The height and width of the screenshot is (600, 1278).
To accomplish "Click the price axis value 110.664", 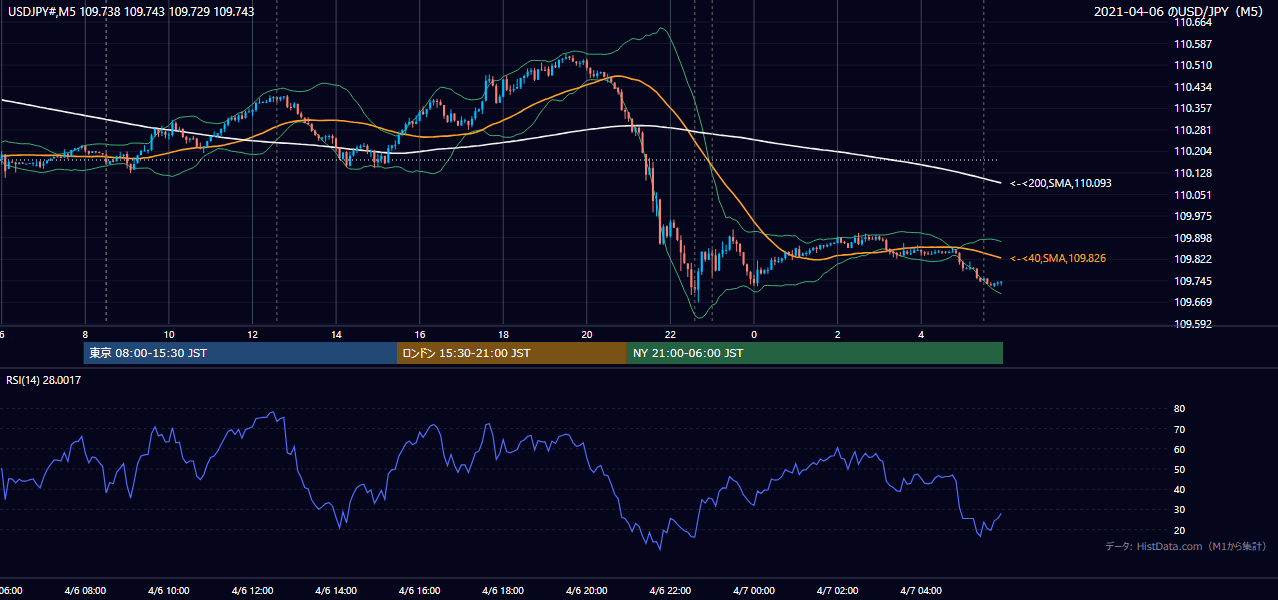I will (1194, 22).
